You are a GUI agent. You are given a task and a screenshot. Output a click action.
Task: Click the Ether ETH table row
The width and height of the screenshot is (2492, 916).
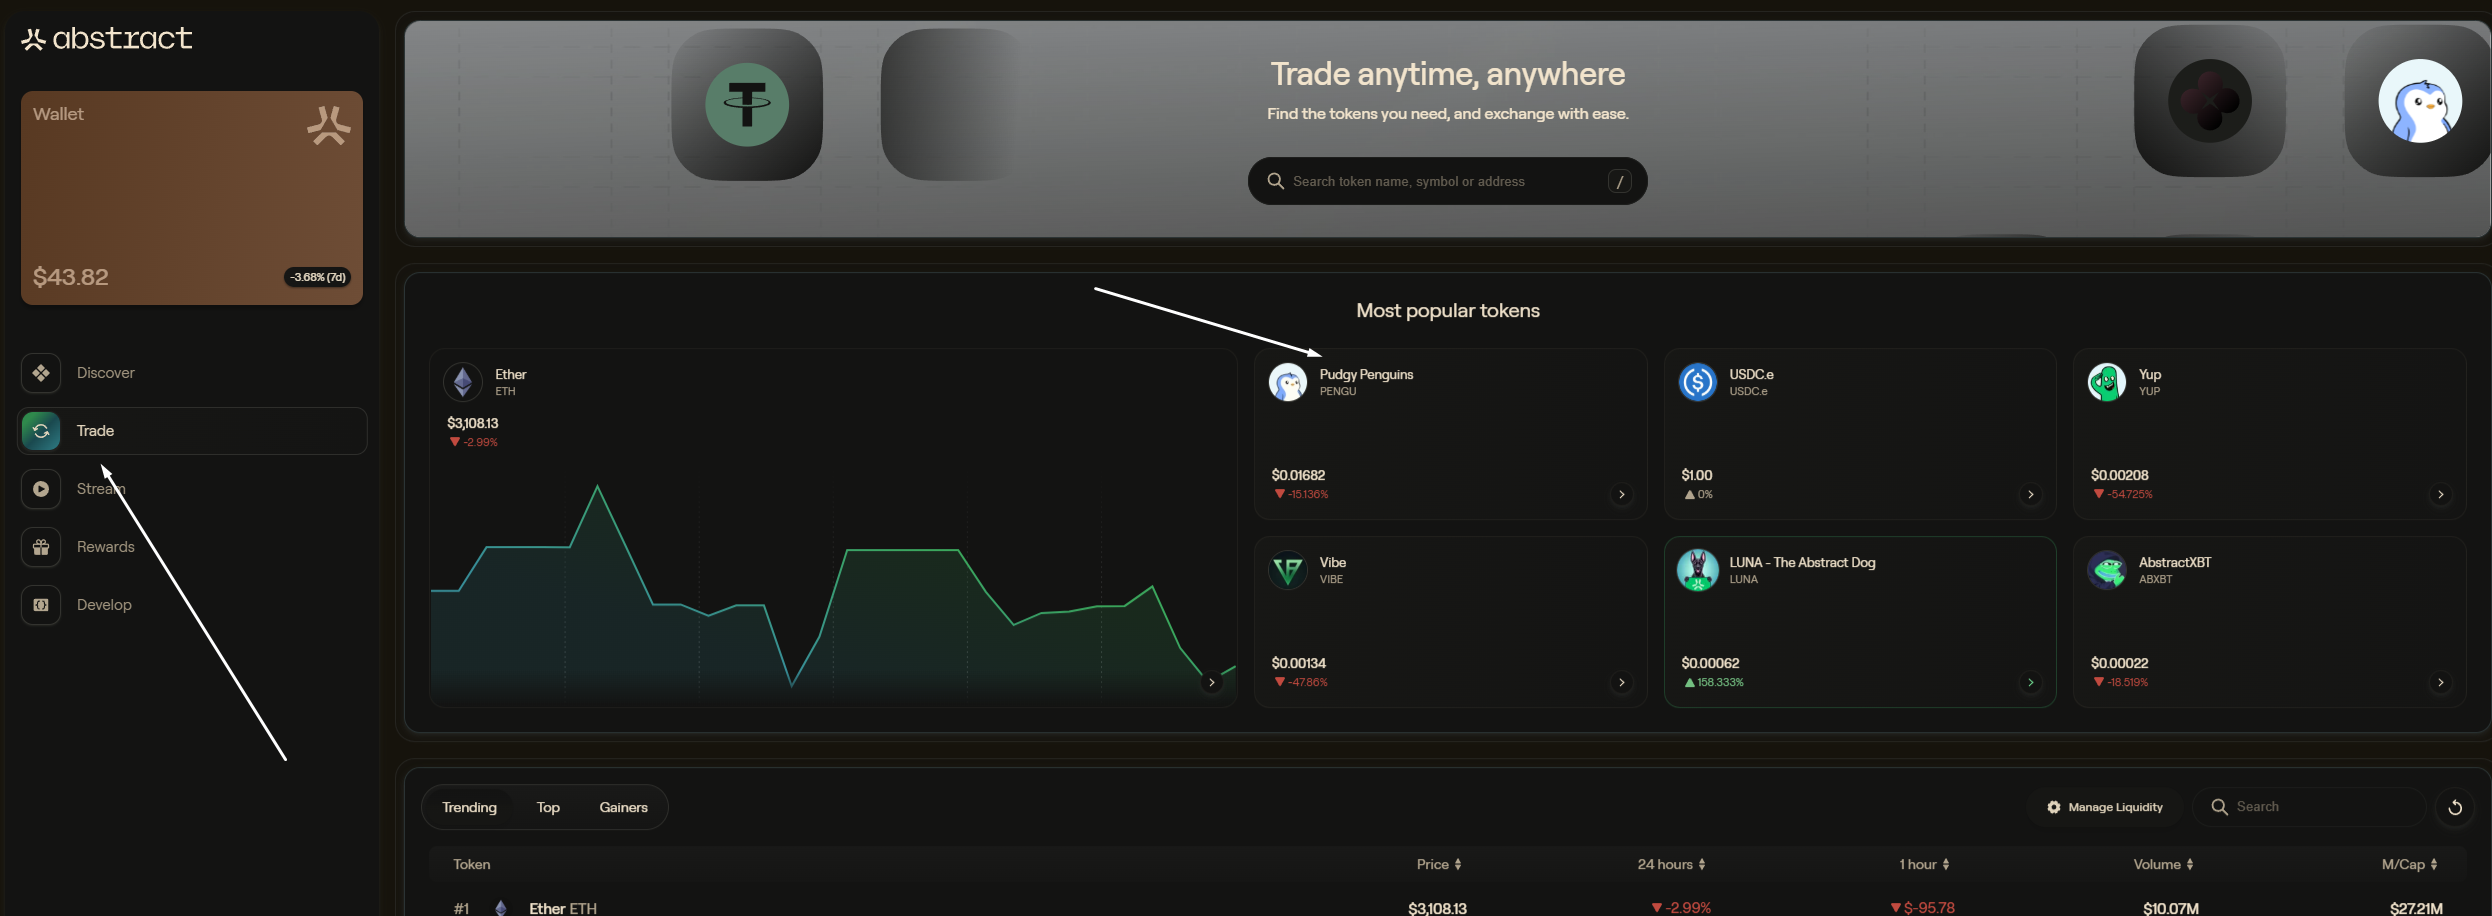pyautogui.click(x=1448, y=908)
